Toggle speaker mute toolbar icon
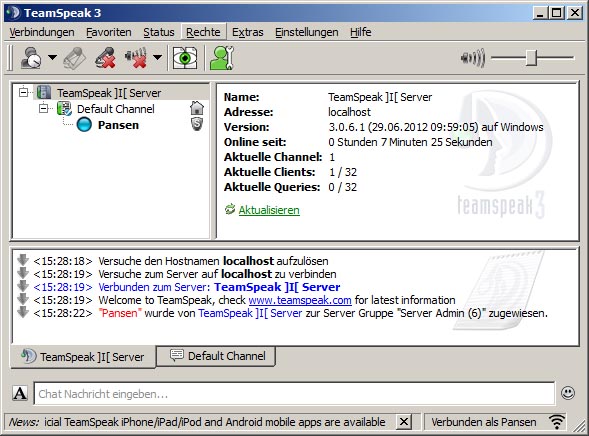Viewport: 589px width, 436px height. pyautogui.click(x=136, y=58)
